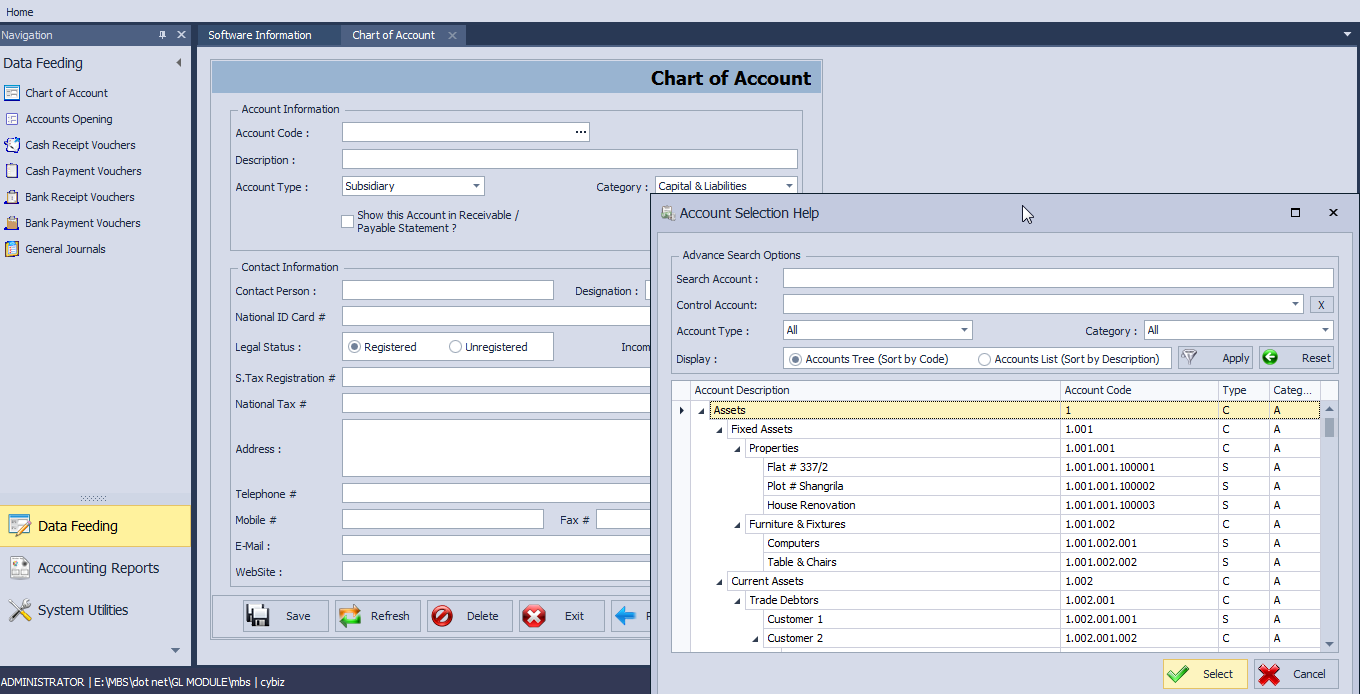The width and height of the screenshot is (1360, 694).
Task: Click the Save button with floppy icon
Action: [285, 616]
